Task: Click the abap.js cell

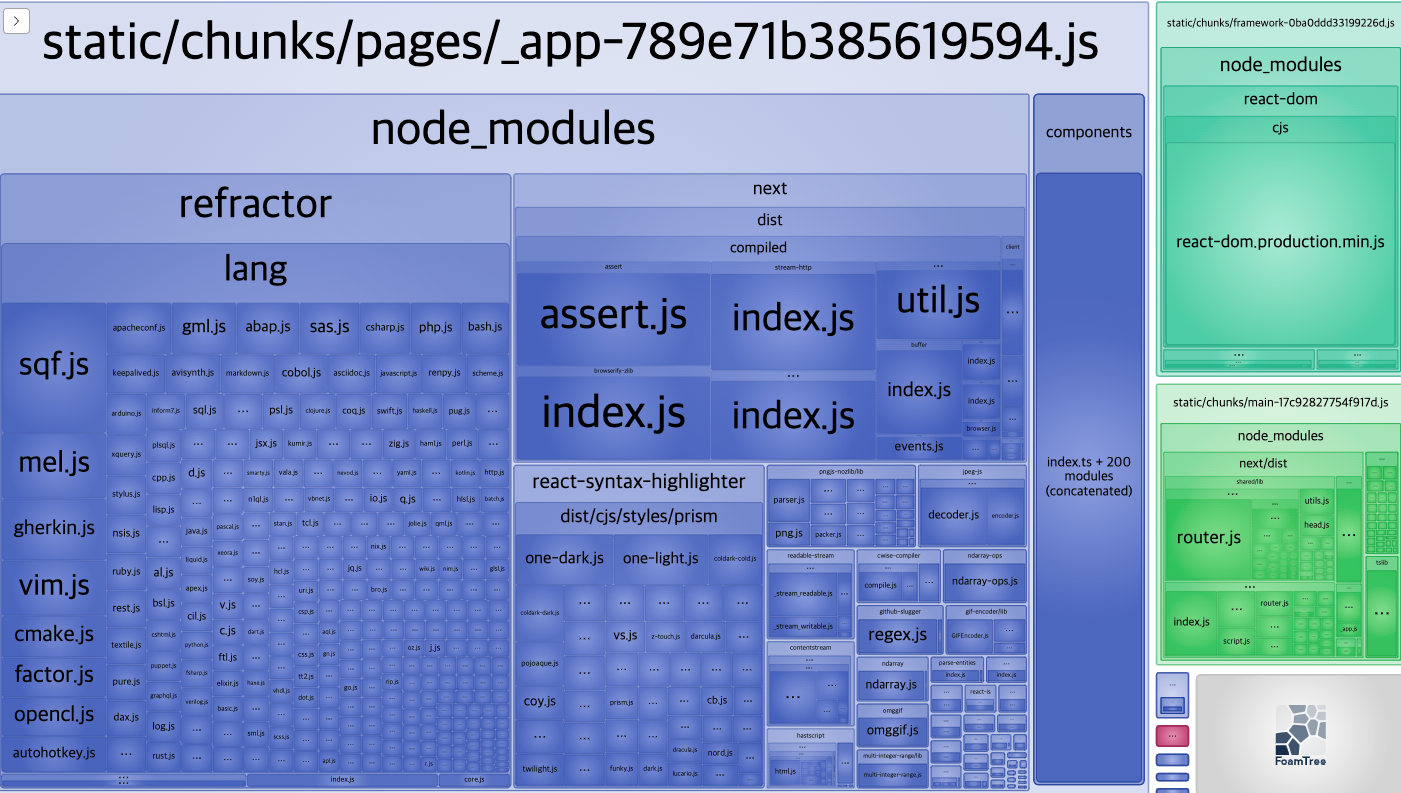Action: pos(268,327)
